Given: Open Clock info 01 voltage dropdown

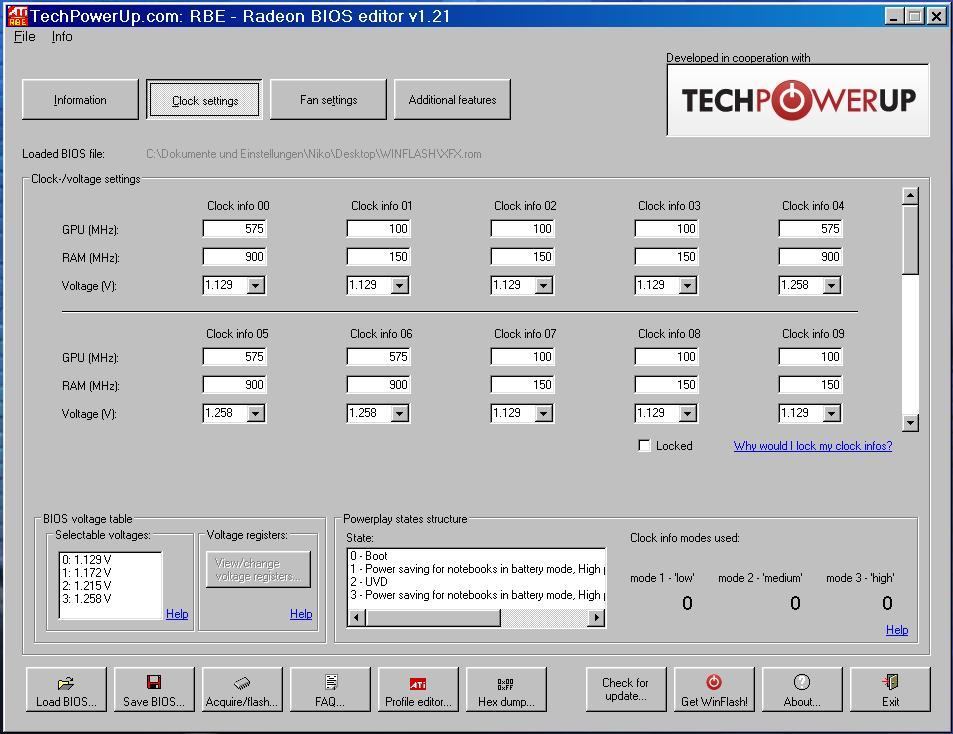Looking at the screenshot, I should click(400, 285).
